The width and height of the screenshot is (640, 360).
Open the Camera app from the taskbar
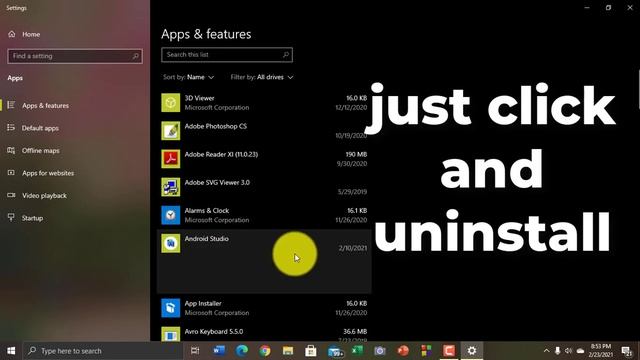pos(380,351)
